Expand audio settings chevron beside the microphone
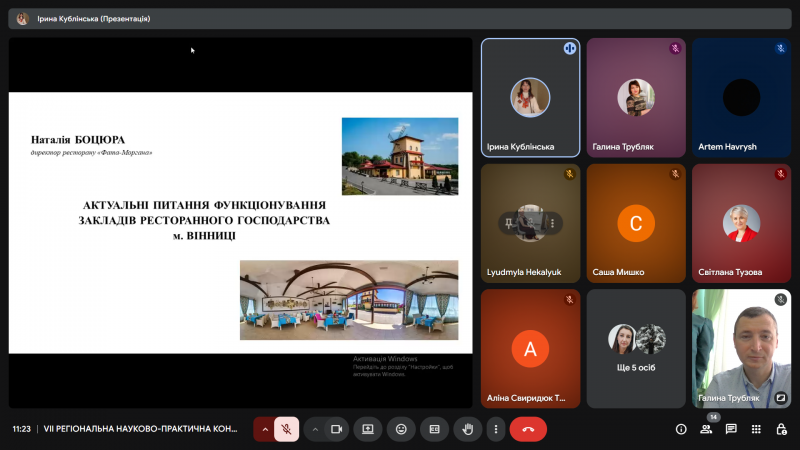This screenshot has width=800, height=450. coord(265,429)
